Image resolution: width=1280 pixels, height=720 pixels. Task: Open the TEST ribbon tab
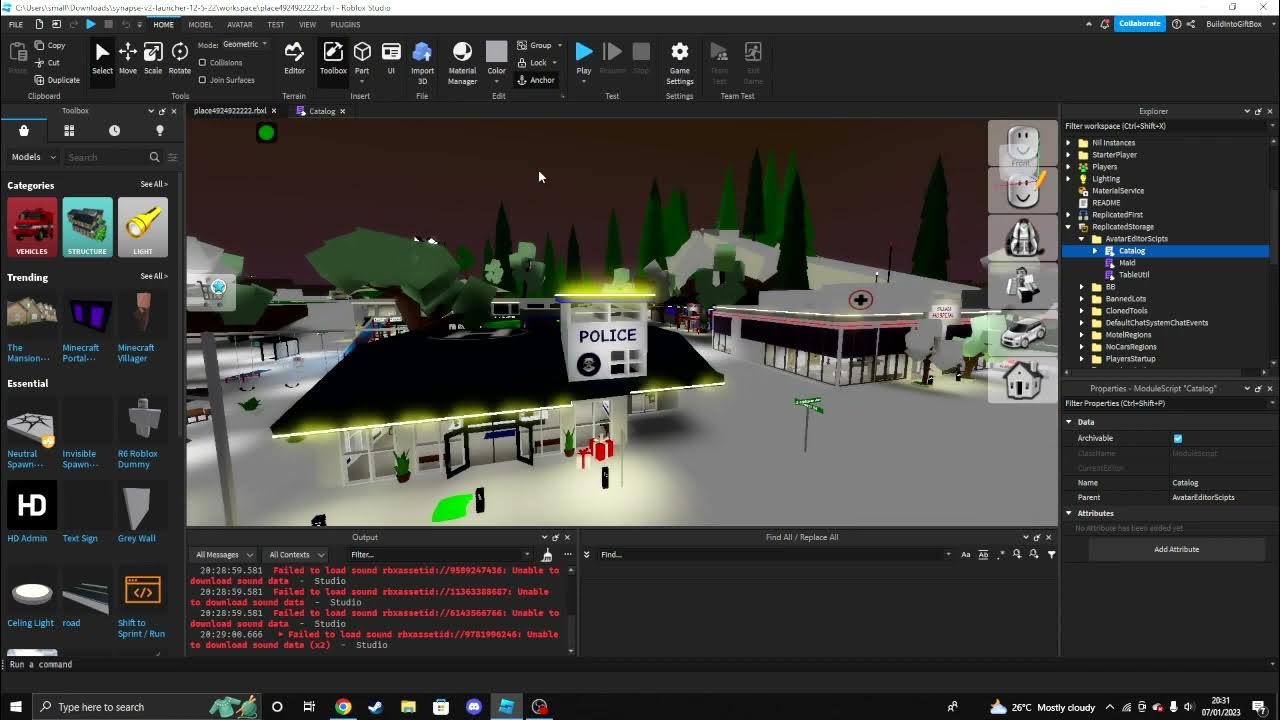(276, 24)
